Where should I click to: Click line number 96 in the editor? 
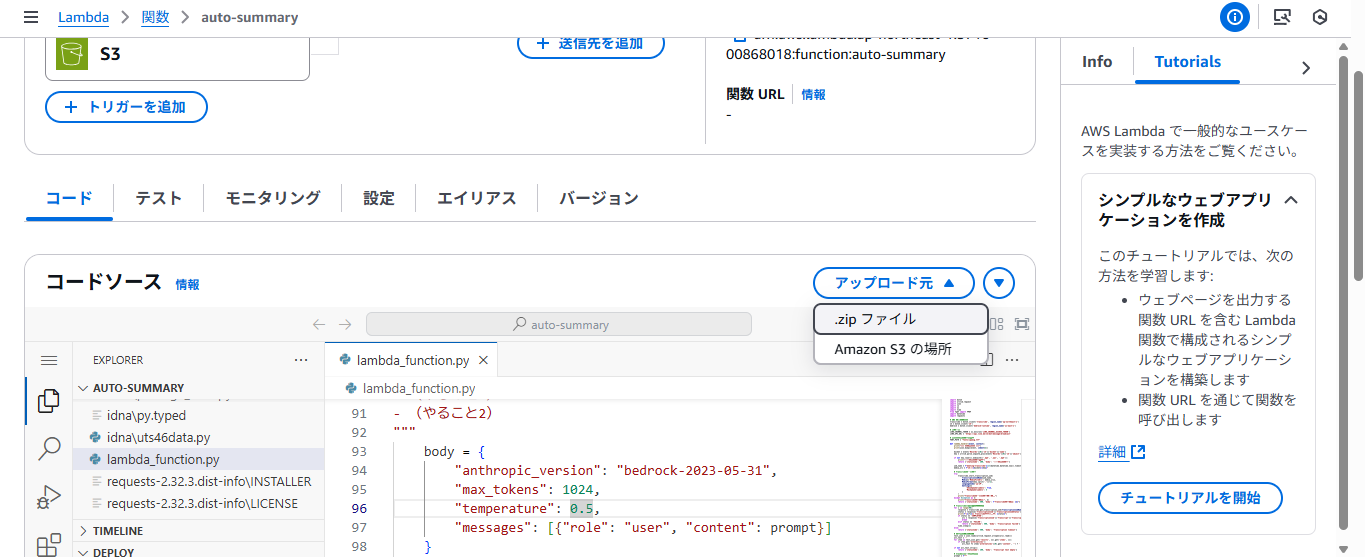tap(360, 508)
